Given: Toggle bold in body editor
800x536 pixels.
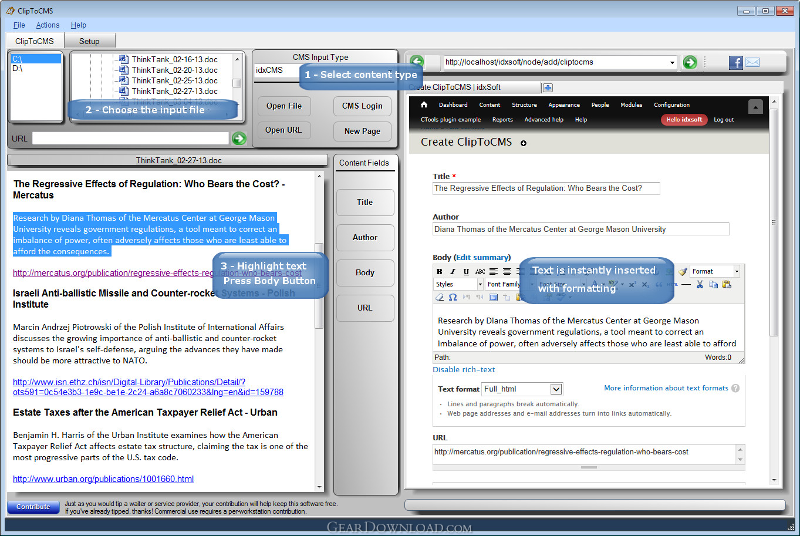Looking at the screenshot, I should point(439,271).
